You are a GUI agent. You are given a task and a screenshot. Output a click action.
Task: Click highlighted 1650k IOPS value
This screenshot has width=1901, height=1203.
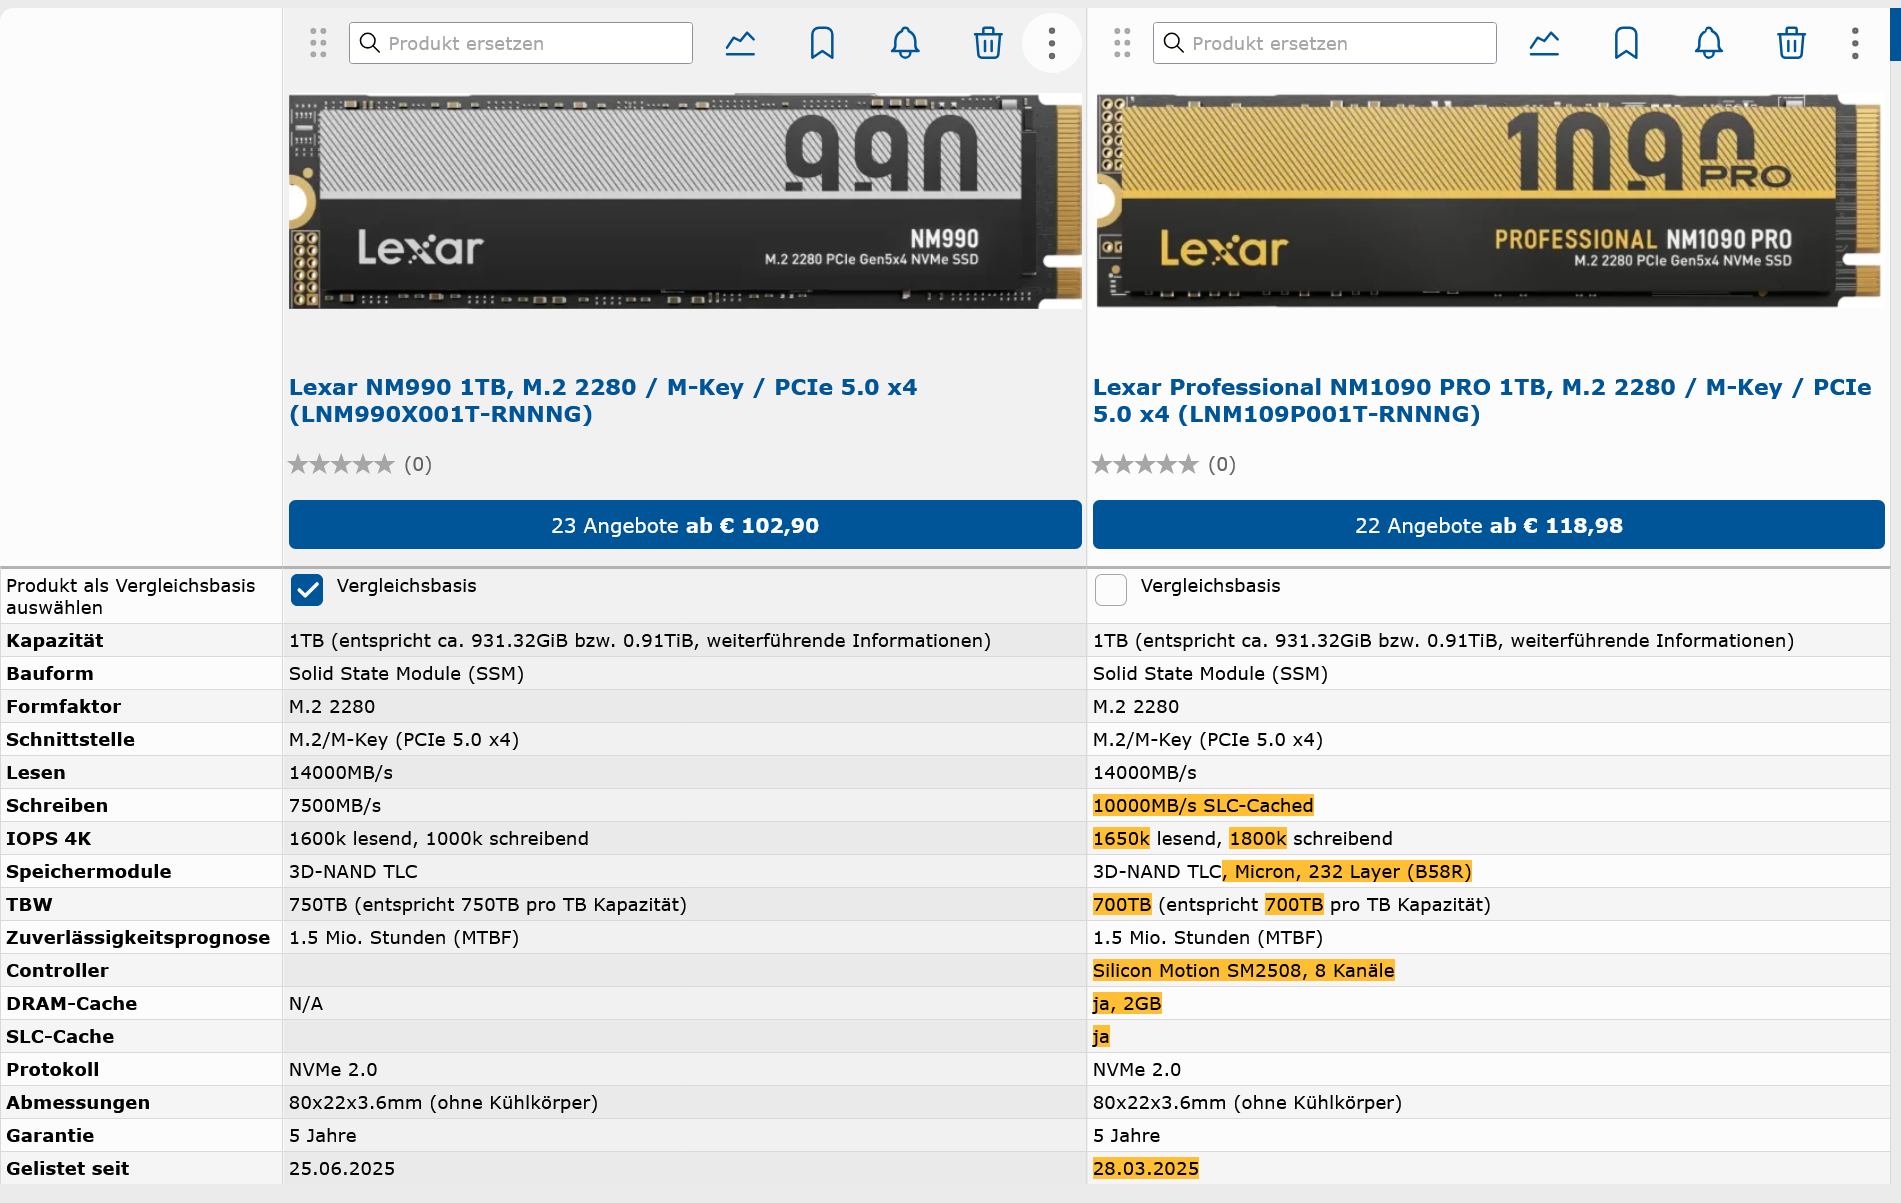point(1121,838)
